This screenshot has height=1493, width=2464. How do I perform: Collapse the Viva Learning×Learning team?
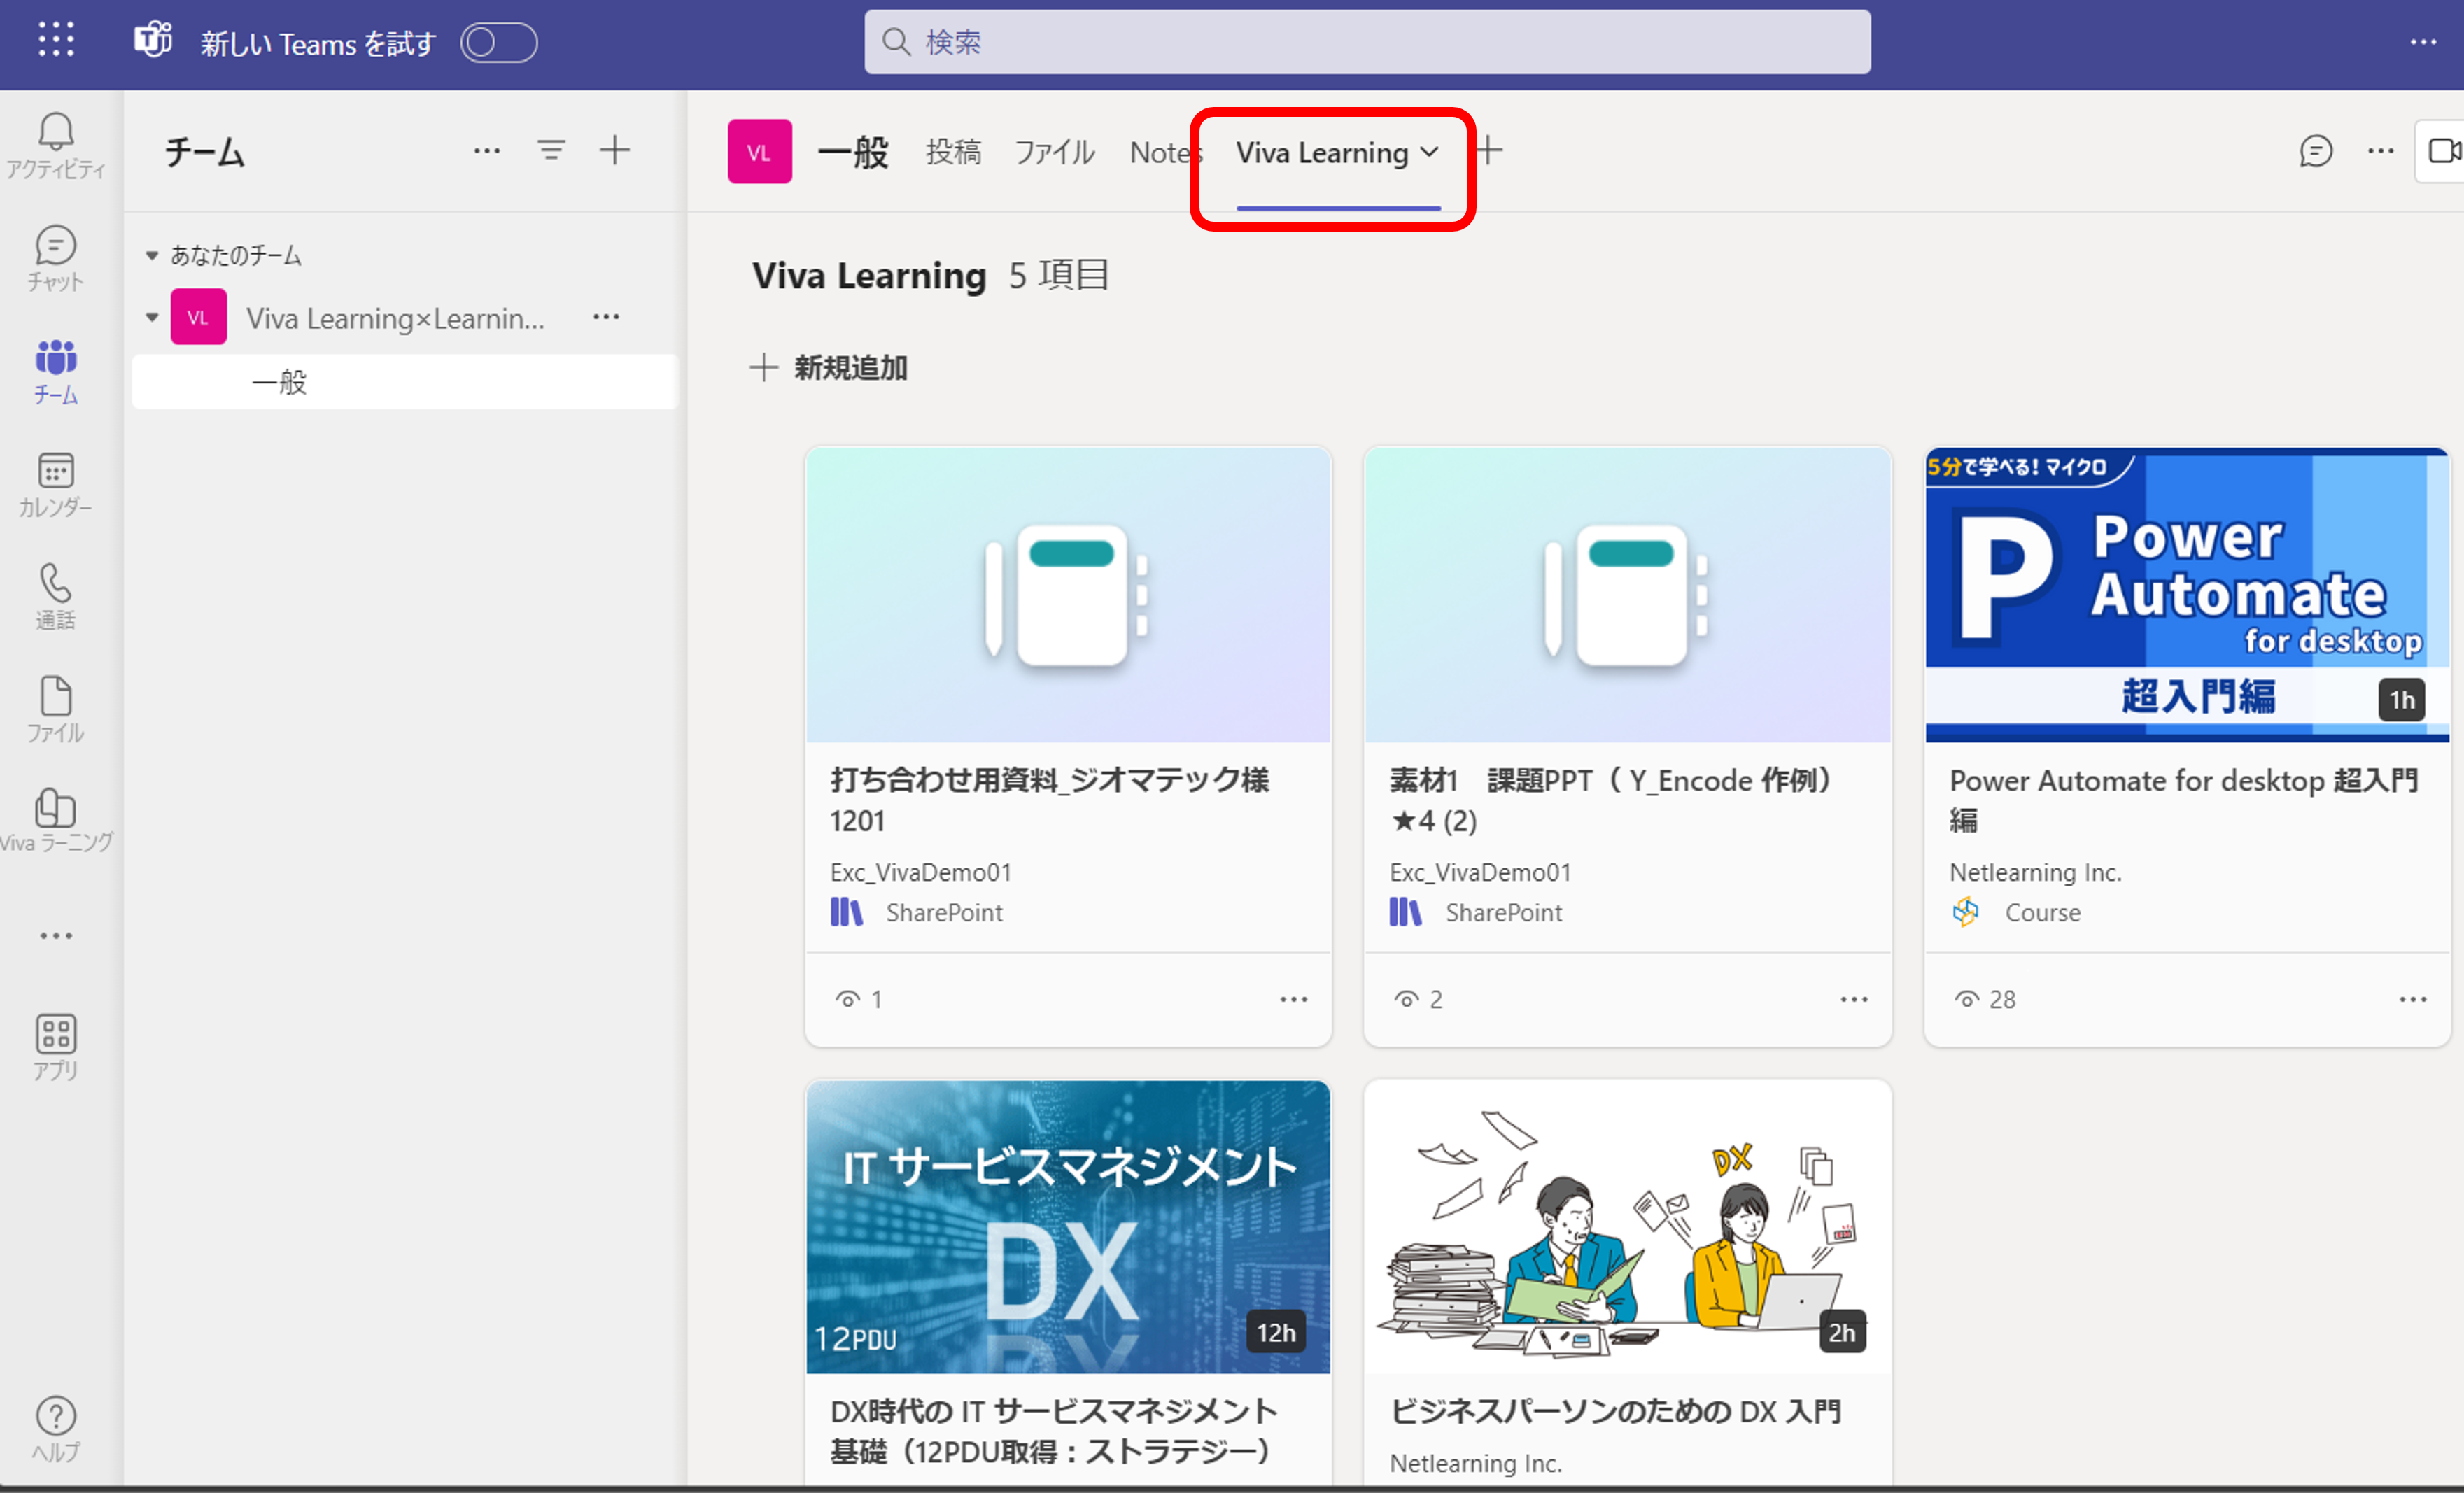152,318
